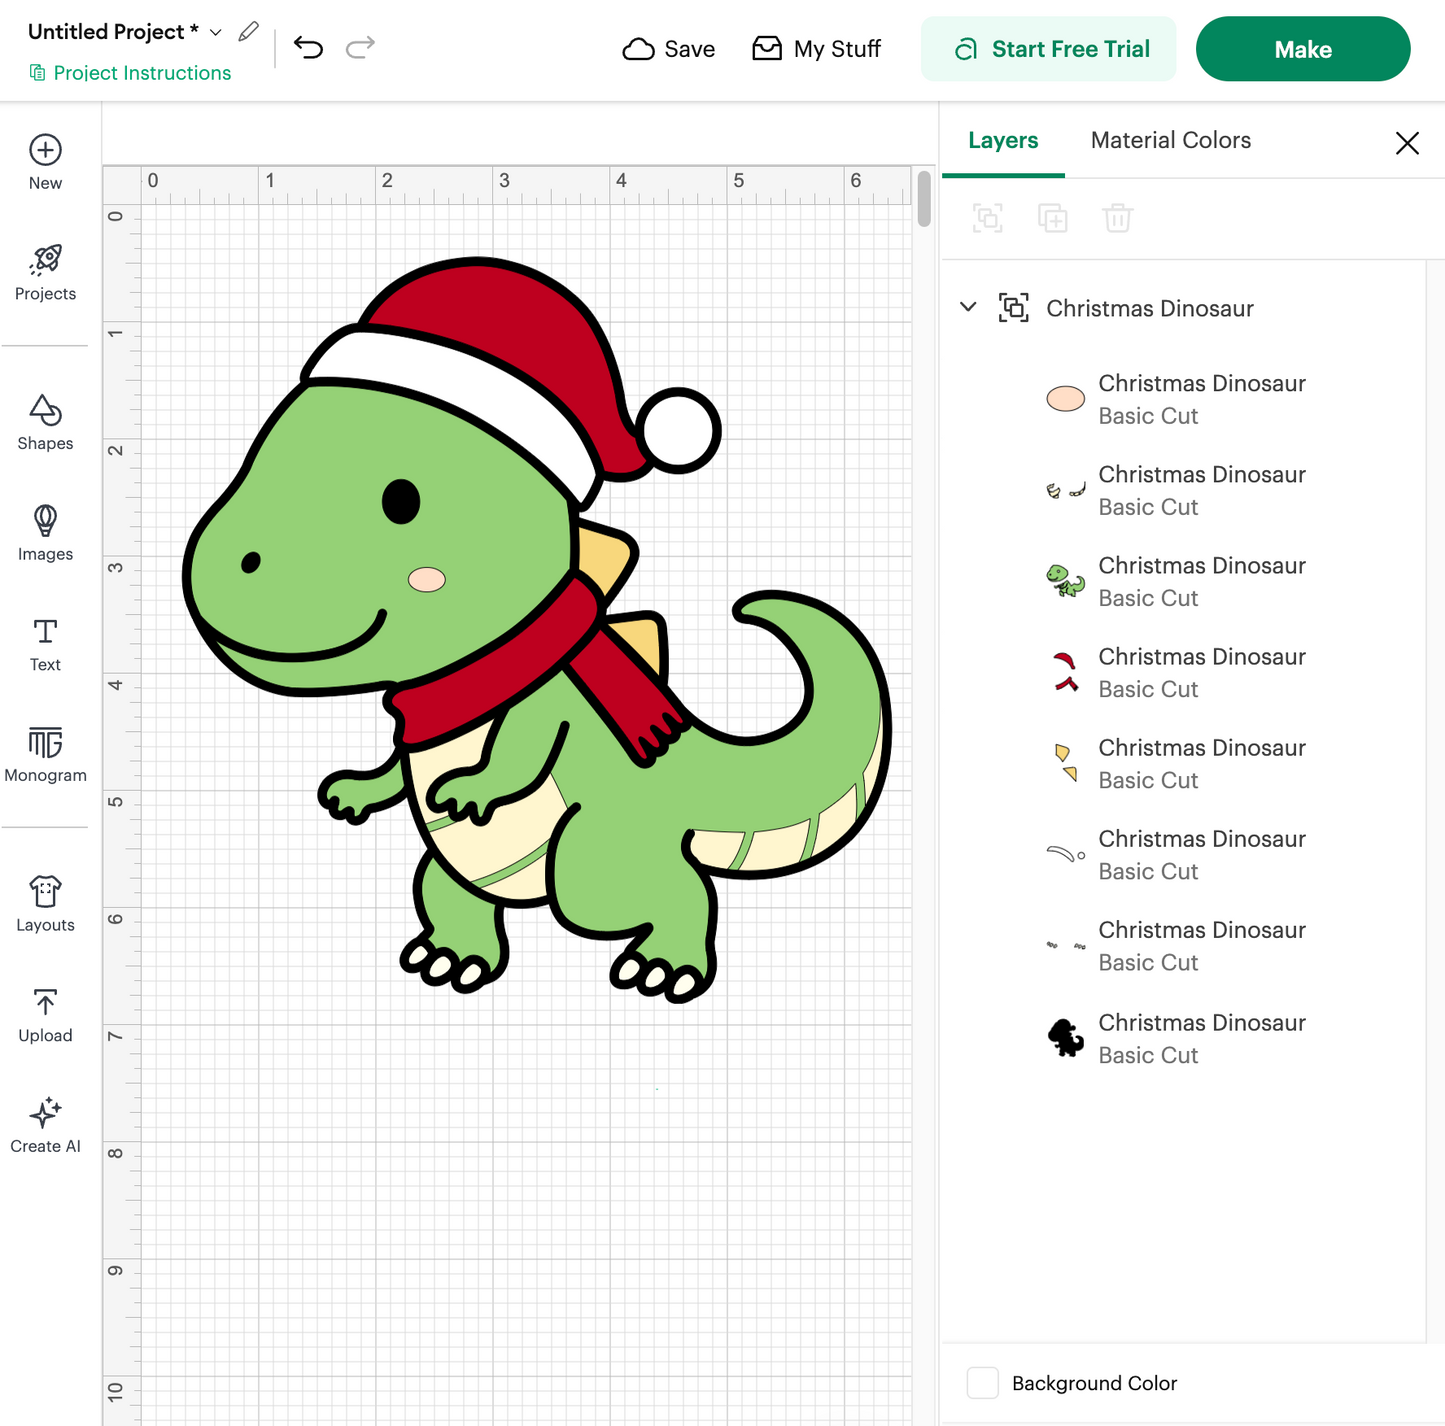Viewport: 1445px width, 1426px height.
Task: Select the small toe details layer
Action: point(1183,945)
